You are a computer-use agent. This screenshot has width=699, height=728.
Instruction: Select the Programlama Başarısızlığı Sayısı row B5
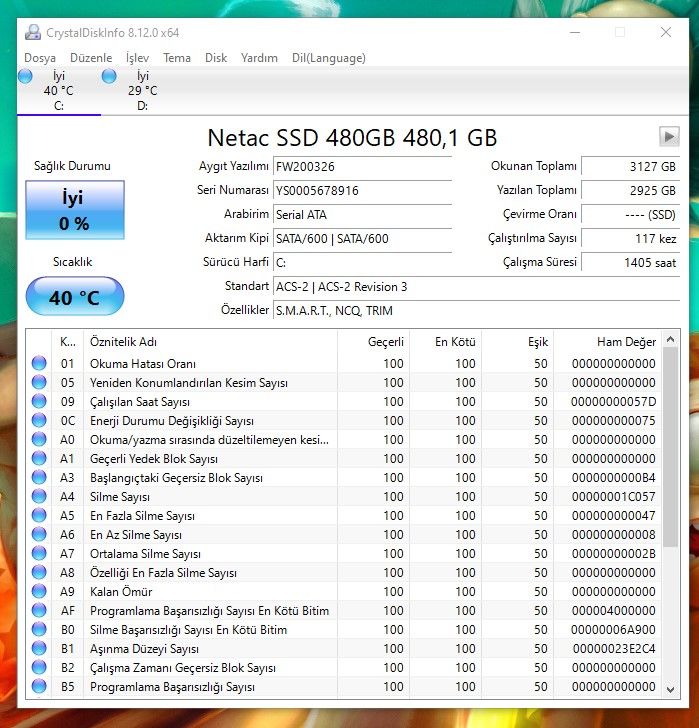(x=343, y=686)
